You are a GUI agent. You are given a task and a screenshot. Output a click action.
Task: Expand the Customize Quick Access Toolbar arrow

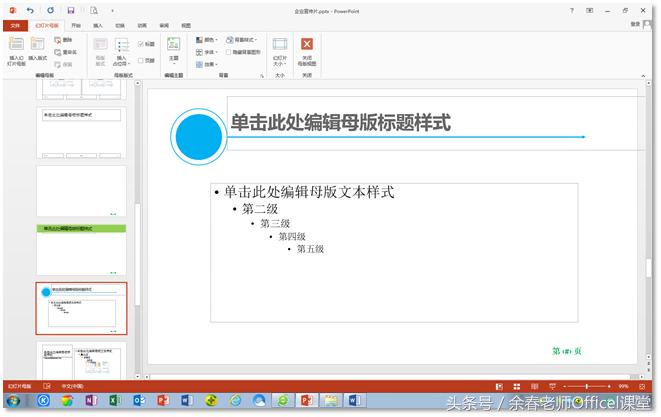click(x=113, y=11)
